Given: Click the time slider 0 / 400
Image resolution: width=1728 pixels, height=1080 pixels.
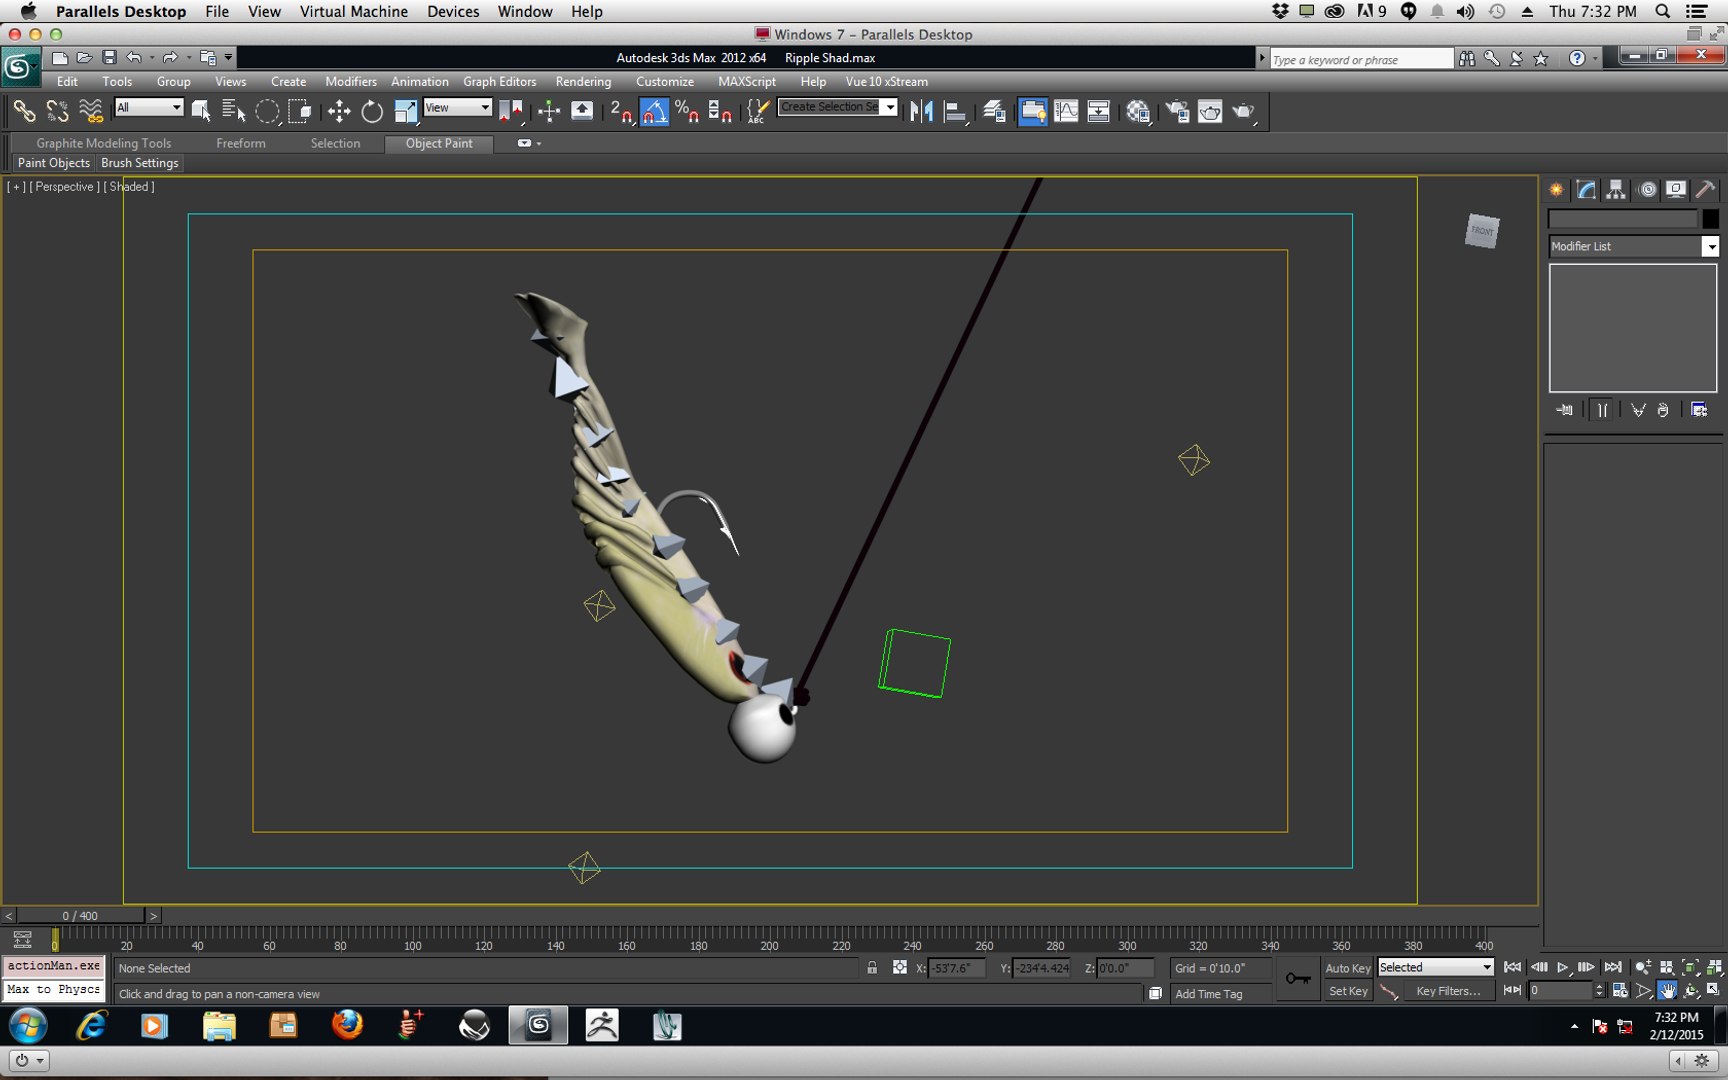Looking at the screenshot, I should (80, 915).
